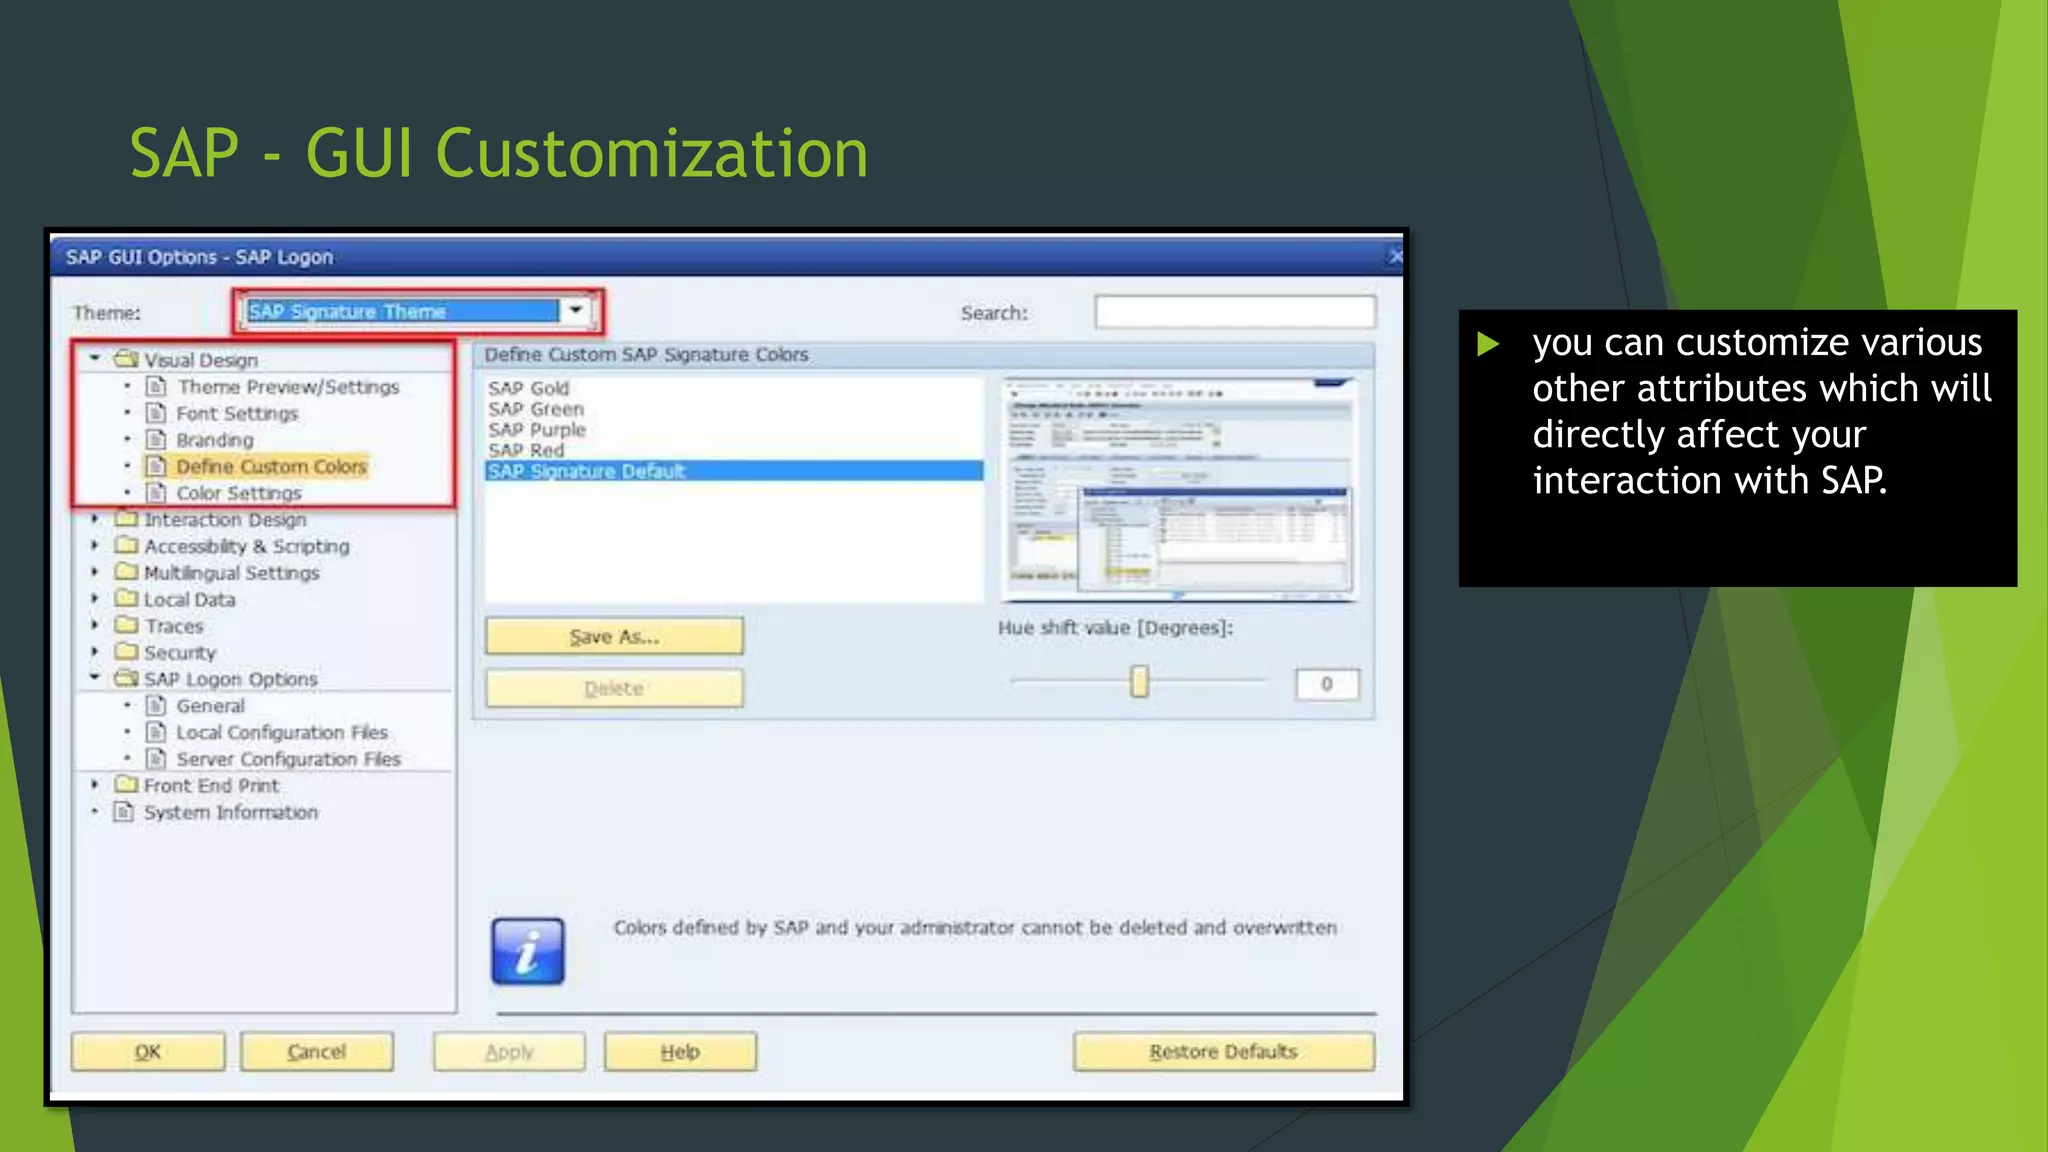Click the Cancel button
Viewport: 2048px width, 1152px height.
click(x=317, y=1052)
